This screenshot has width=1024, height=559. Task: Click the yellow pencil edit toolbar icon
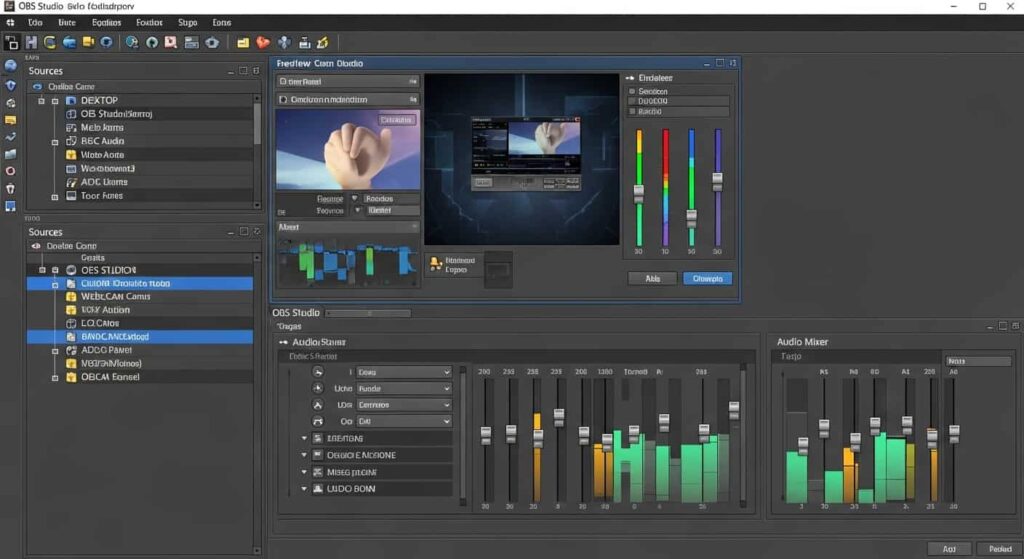coord(323,42)
